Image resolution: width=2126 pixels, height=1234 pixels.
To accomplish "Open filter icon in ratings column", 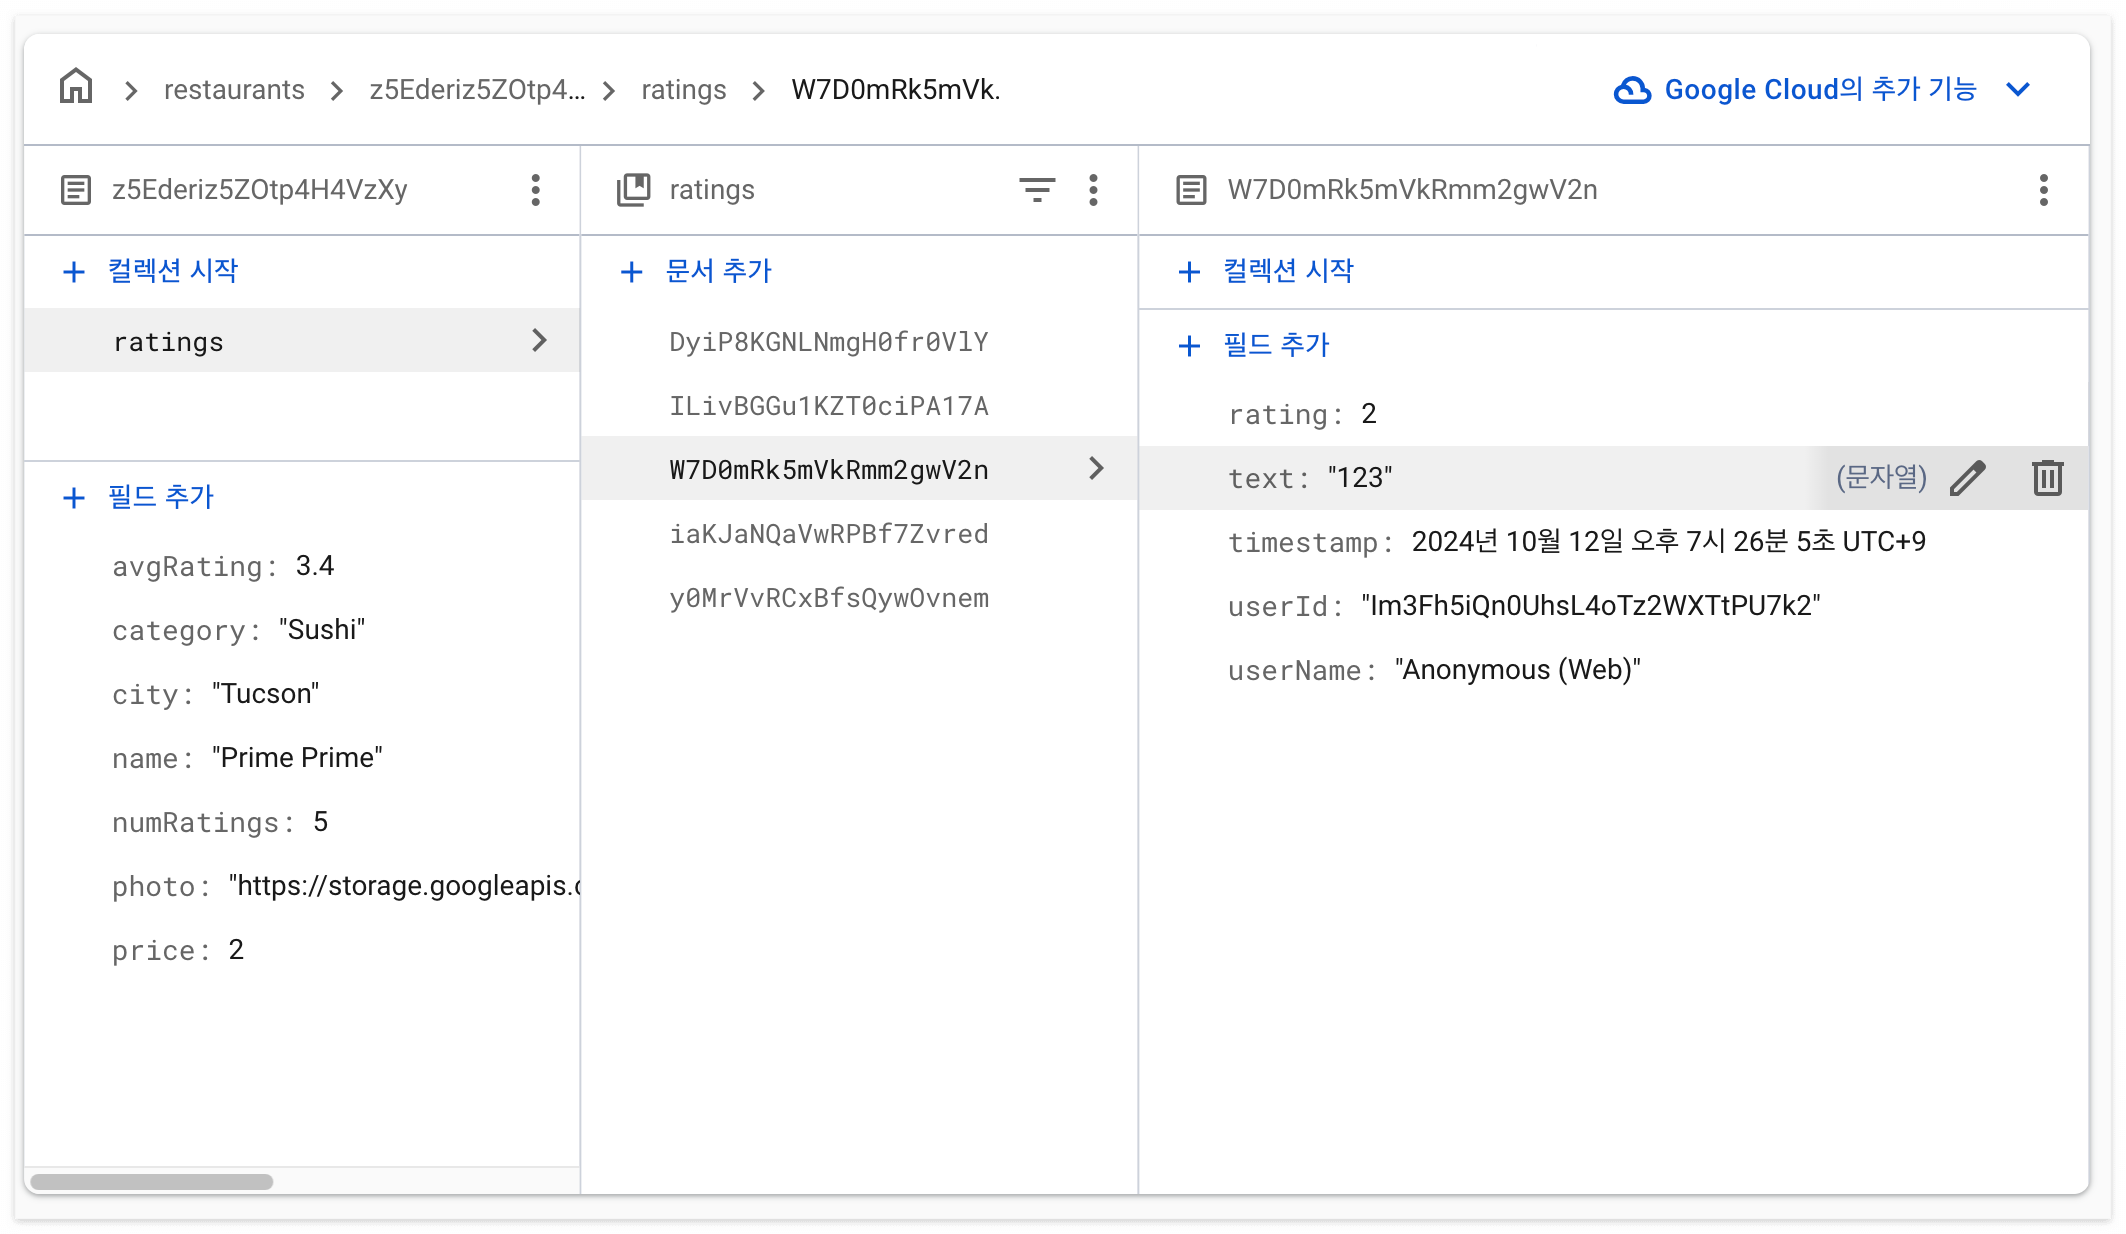I will pyautogui.click(x=1036, y=189).
